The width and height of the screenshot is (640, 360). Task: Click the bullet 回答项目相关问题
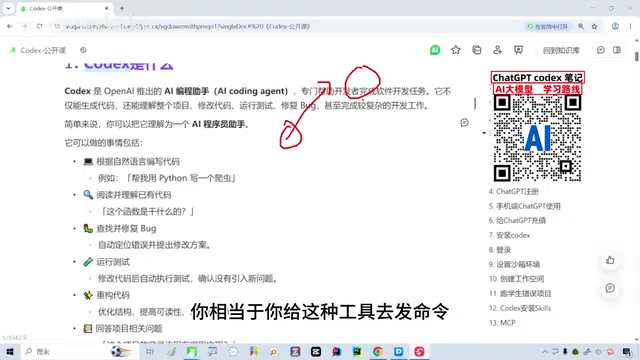point(129,329)
